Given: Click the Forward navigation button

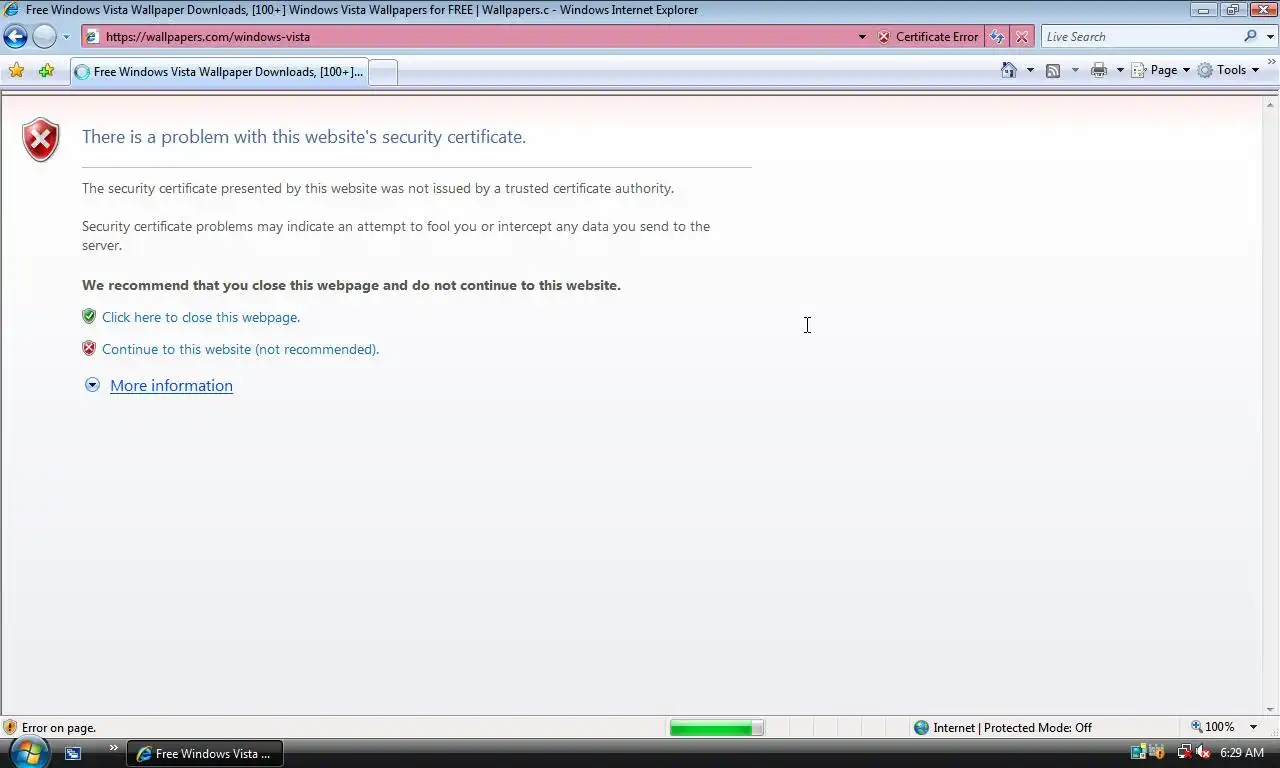Looking at the screenshot, I should point(44,37).
